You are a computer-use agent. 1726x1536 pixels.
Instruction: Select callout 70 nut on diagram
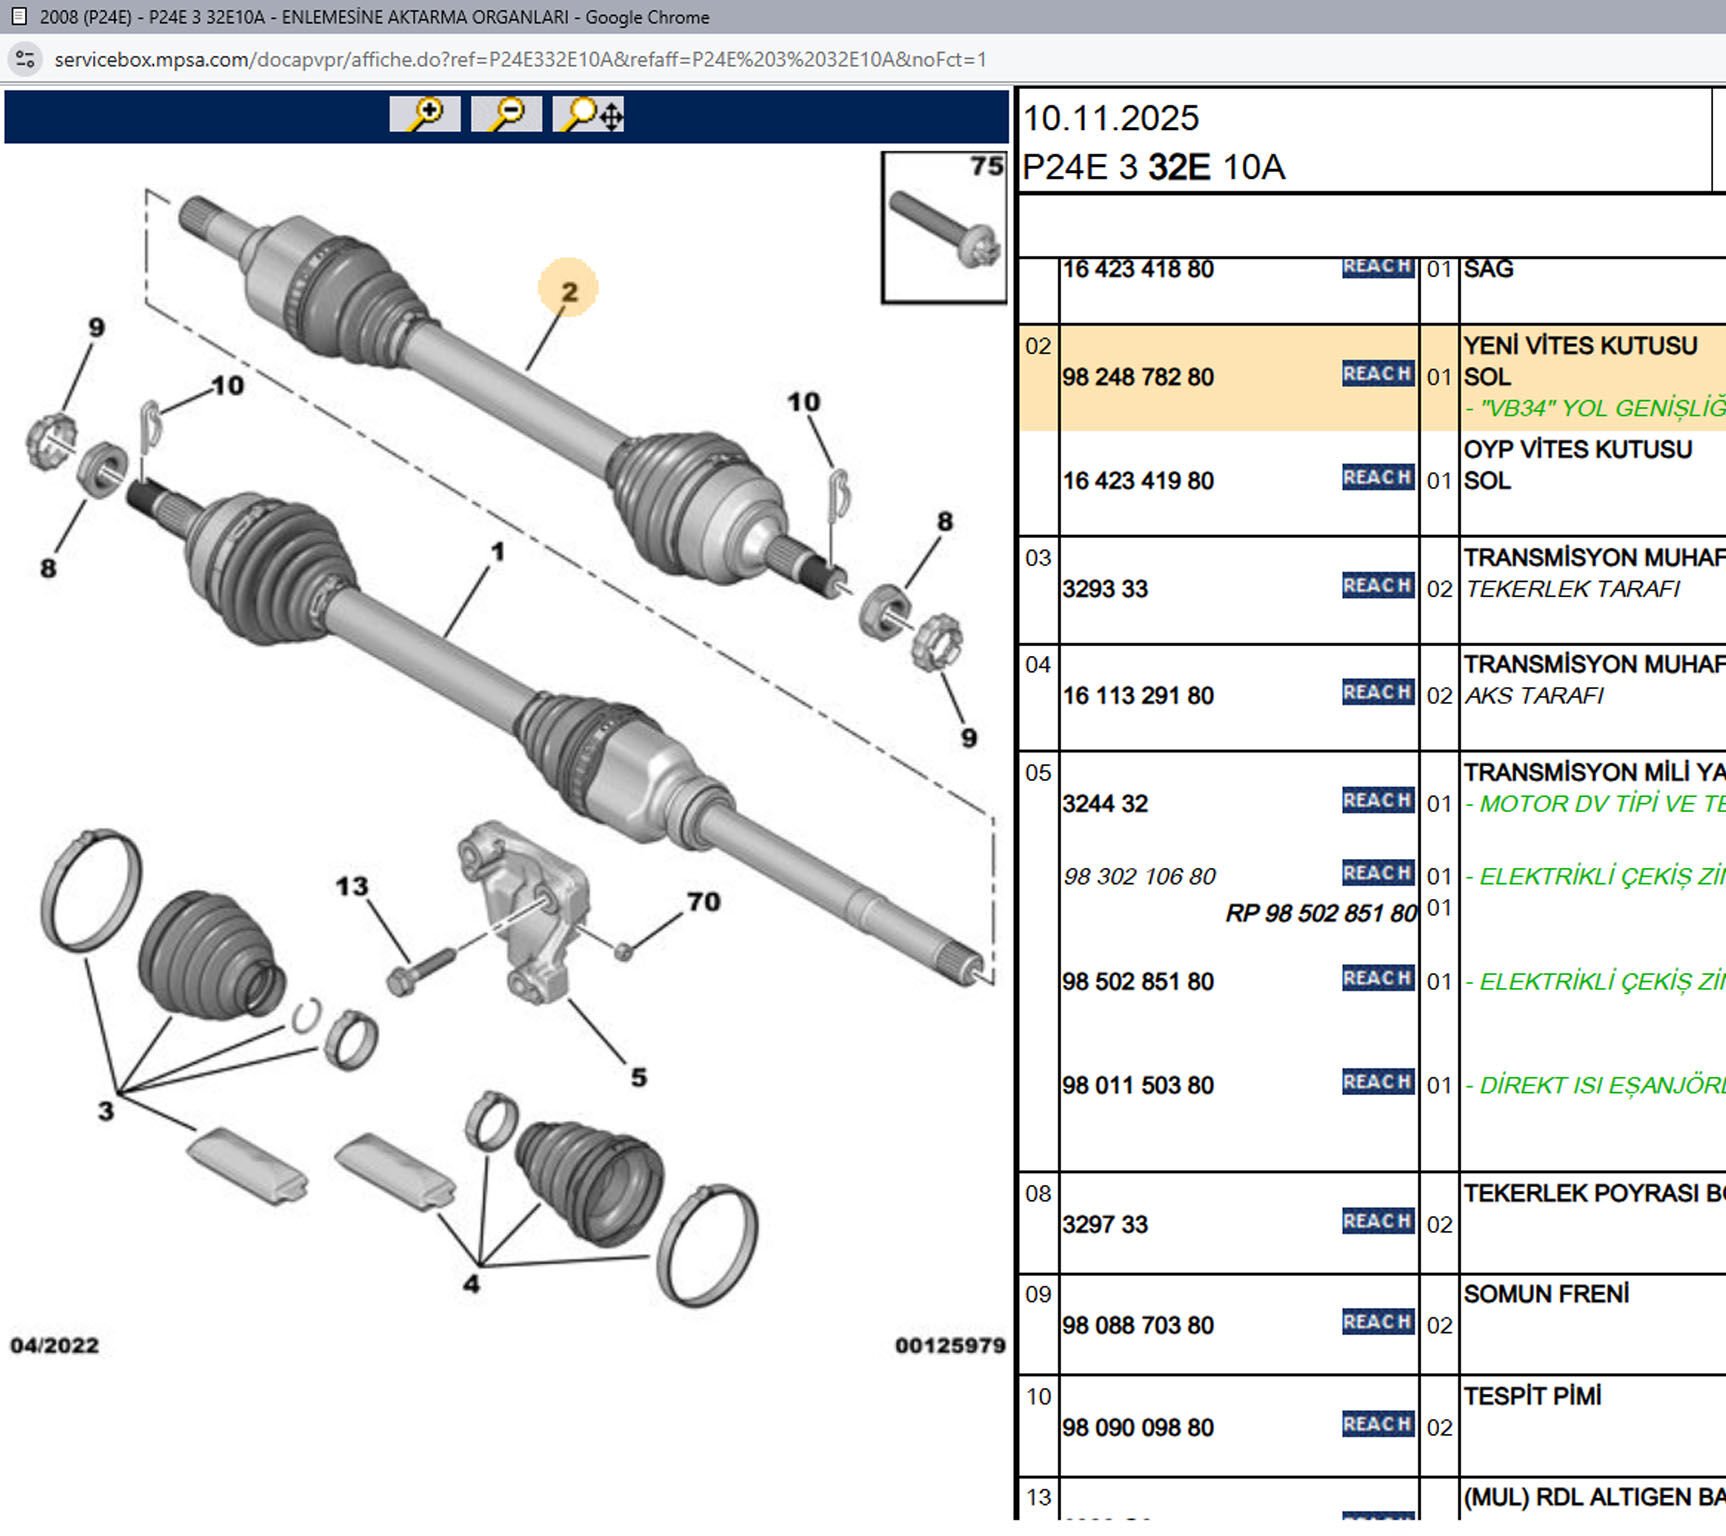pyautogui.click(x=703, y=902)
